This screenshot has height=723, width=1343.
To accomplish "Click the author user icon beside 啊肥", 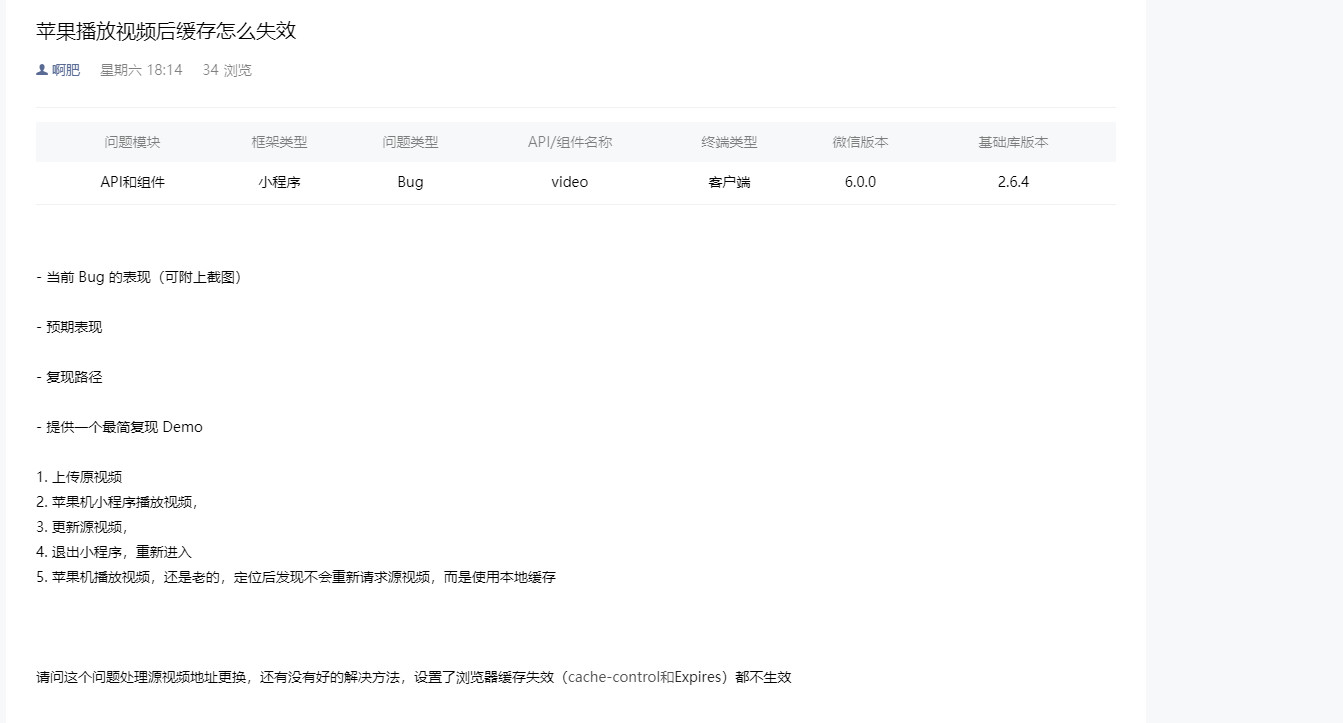I will [x=42, y=70].
